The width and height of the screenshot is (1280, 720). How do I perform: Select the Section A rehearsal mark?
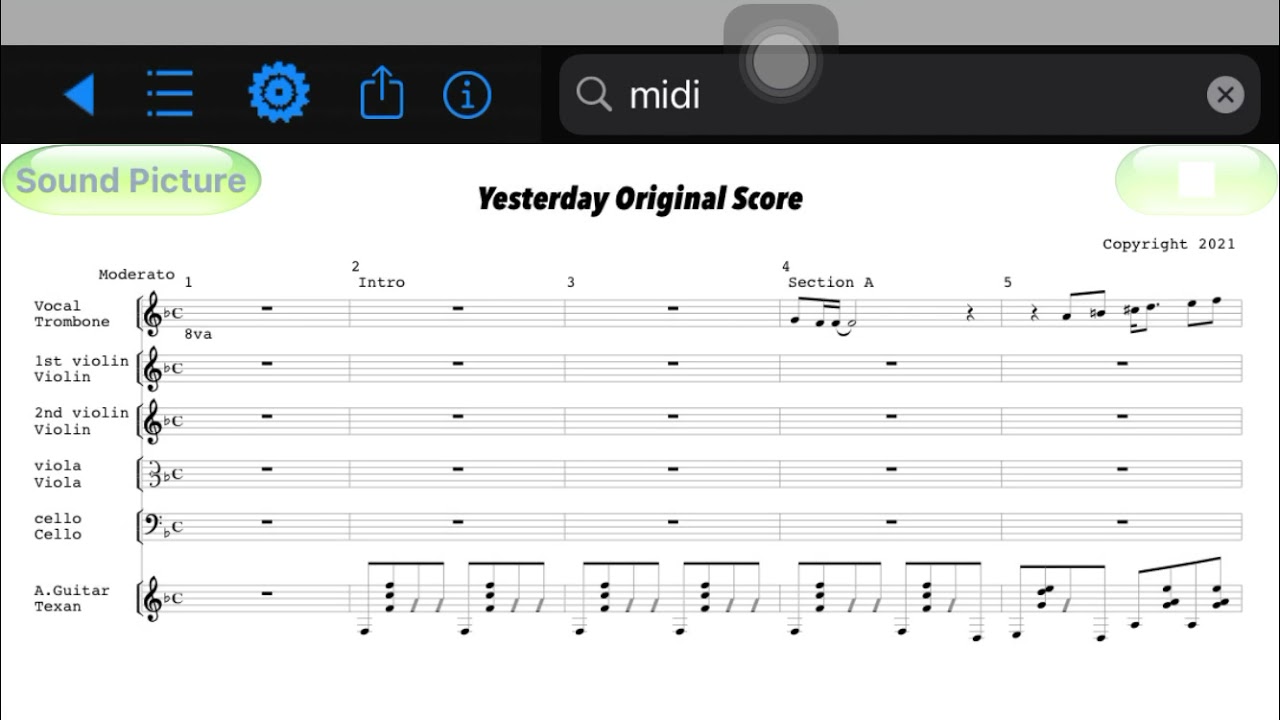(830, 282)
